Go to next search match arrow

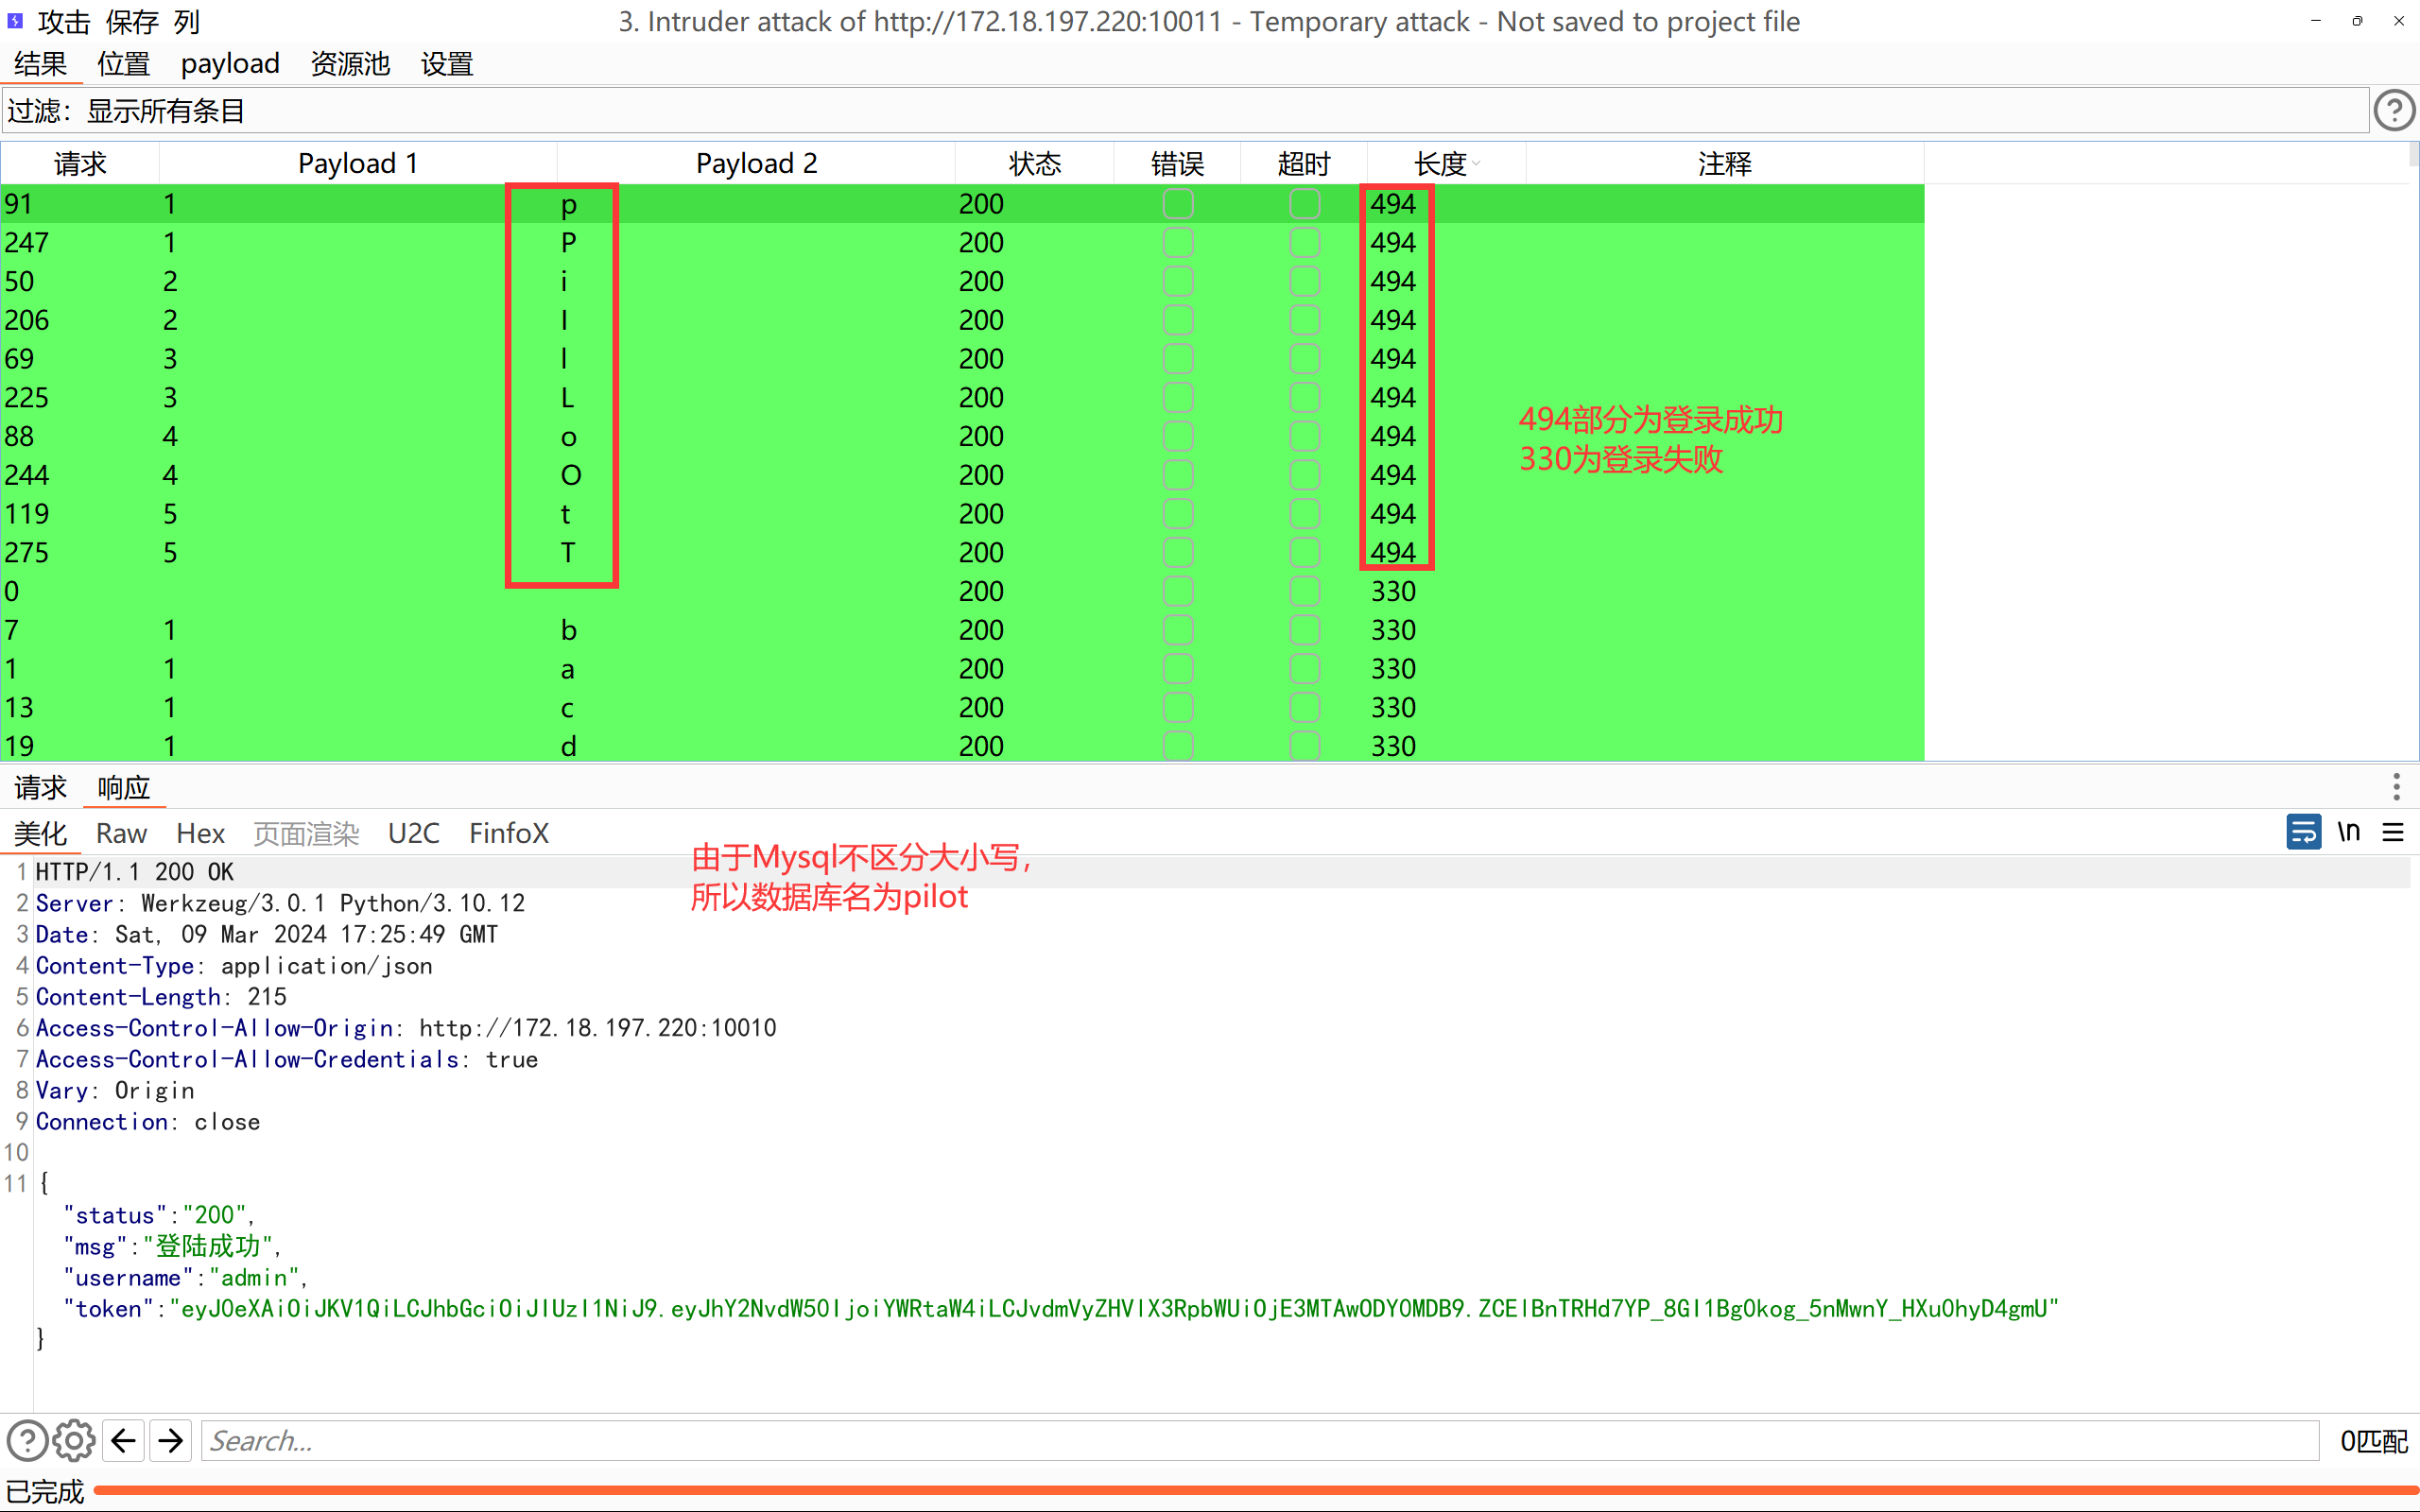click(x=171, y=1441)
